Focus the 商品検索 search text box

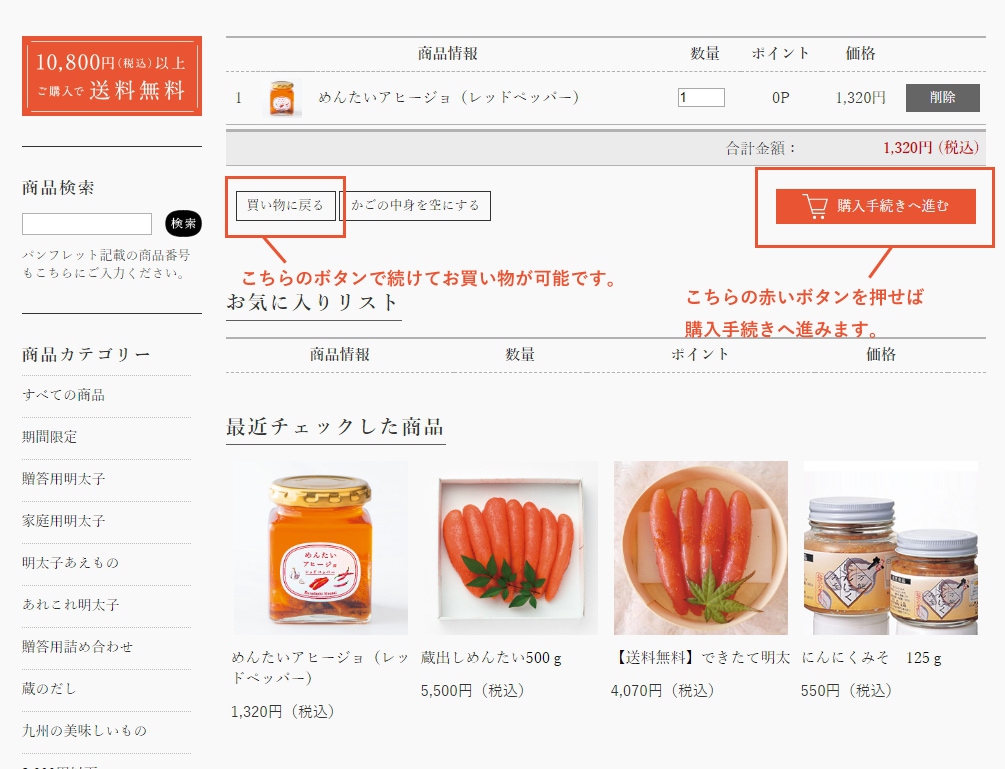point(87,224)
